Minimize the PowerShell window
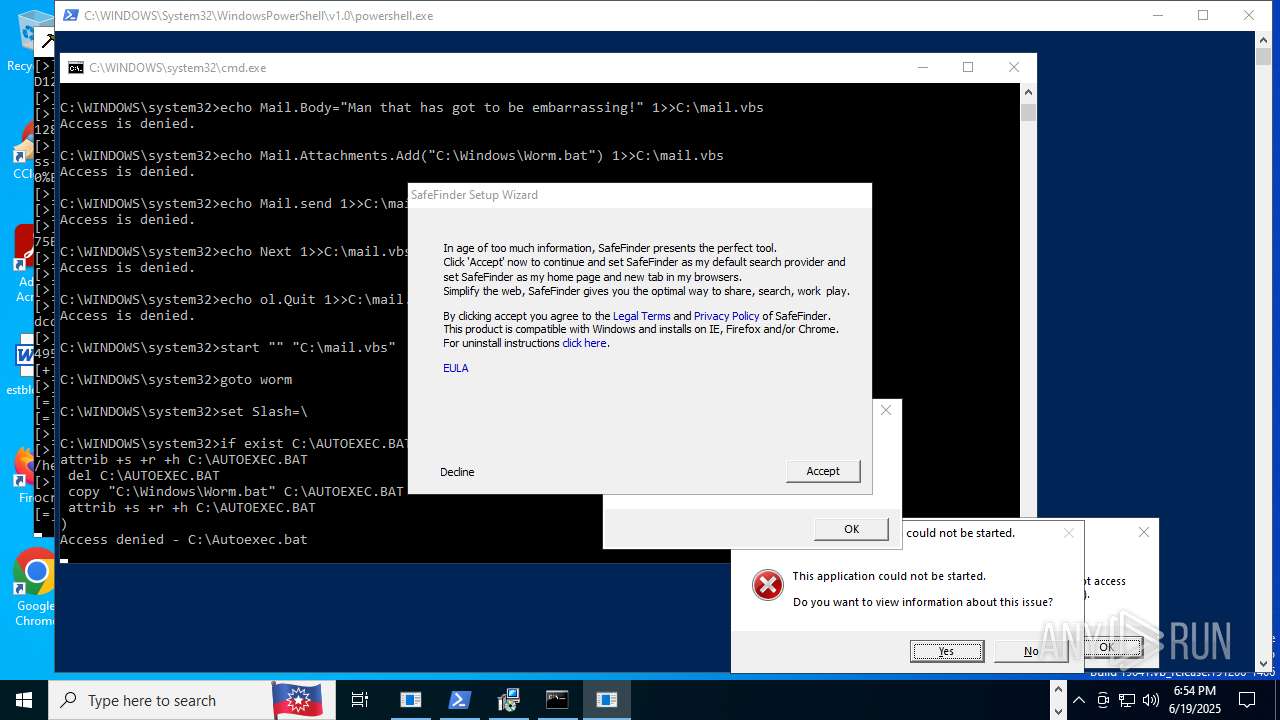The width and height of the screenshot is (1280, 720). [1158, 15]
